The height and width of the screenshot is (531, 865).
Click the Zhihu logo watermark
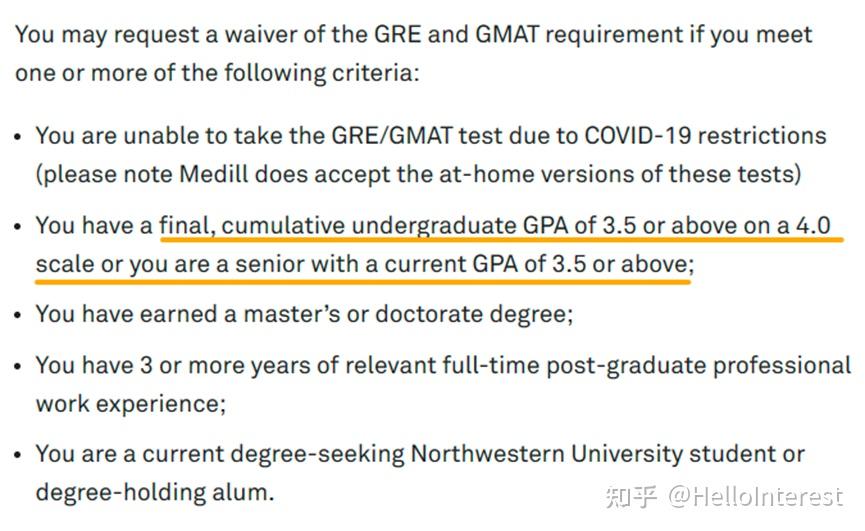coord(632,497)
